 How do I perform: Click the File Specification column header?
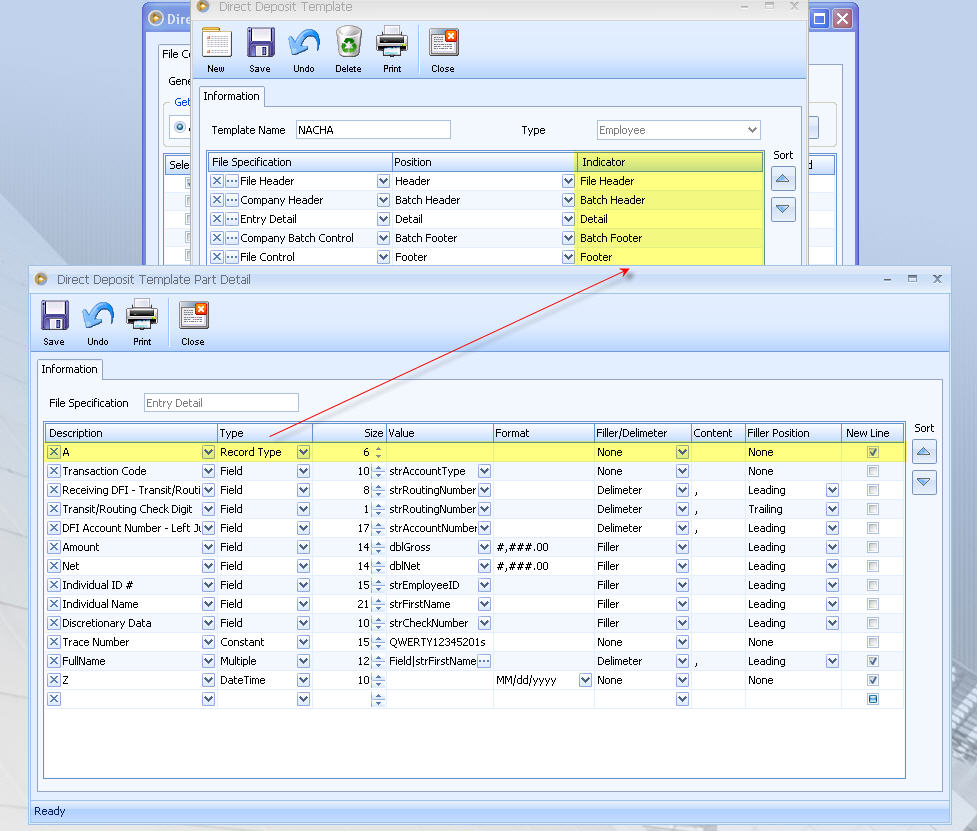[x=300, y=162]
